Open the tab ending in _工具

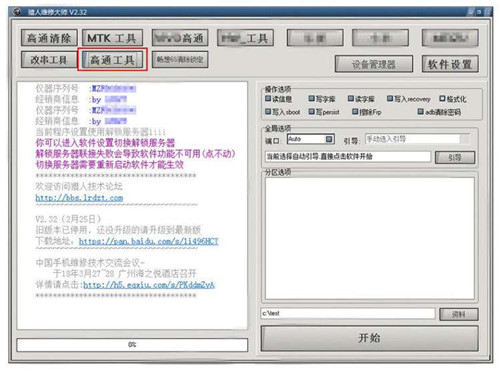click(245, 38)
